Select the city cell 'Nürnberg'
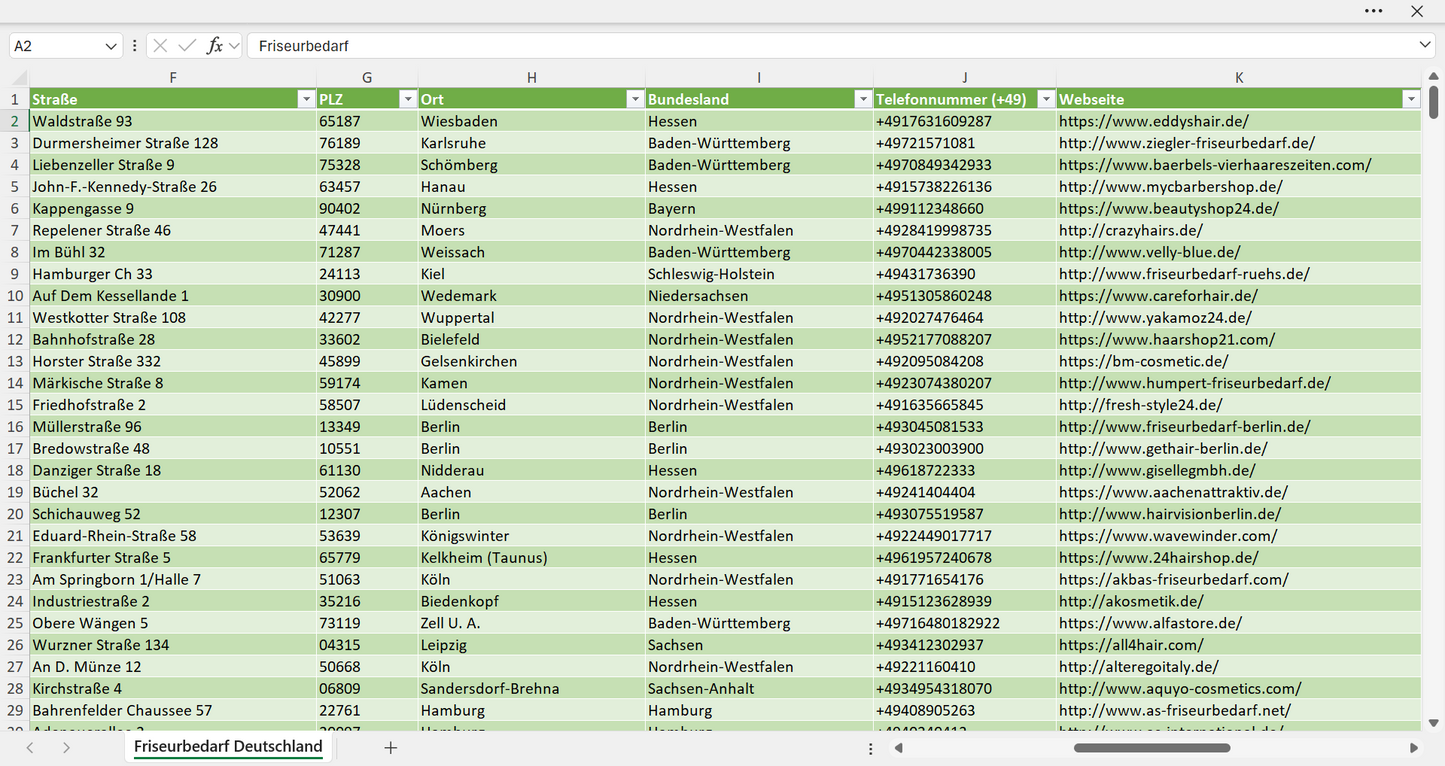The image size is (1445, 766). coord(532,209)
